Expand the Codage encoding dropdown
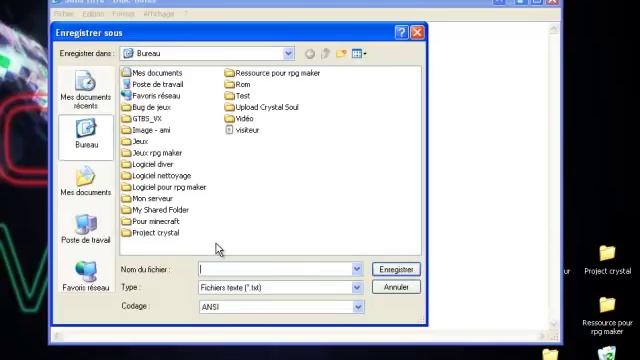The image size is (640, 360). (x=358, y=307)
